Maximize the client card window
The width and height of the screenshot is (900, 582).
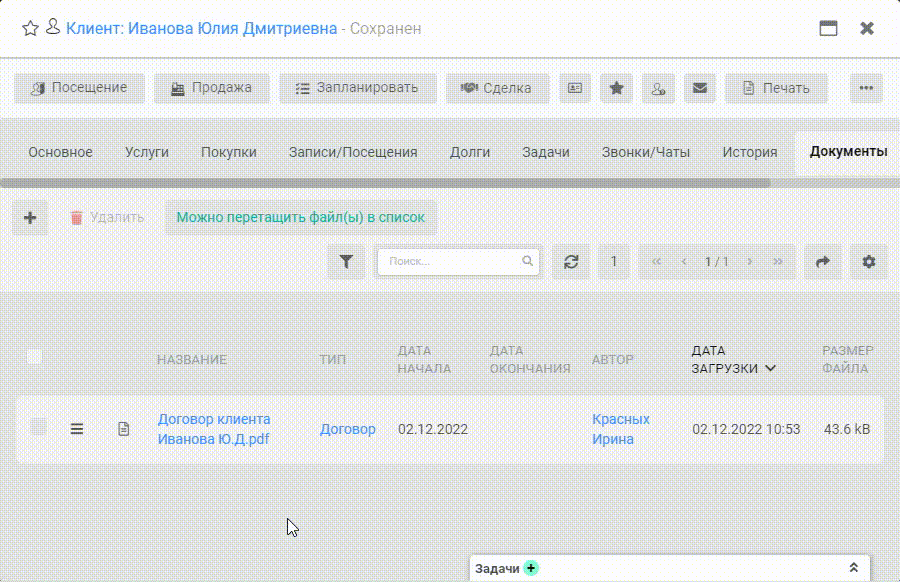click(x=828, y=28)
